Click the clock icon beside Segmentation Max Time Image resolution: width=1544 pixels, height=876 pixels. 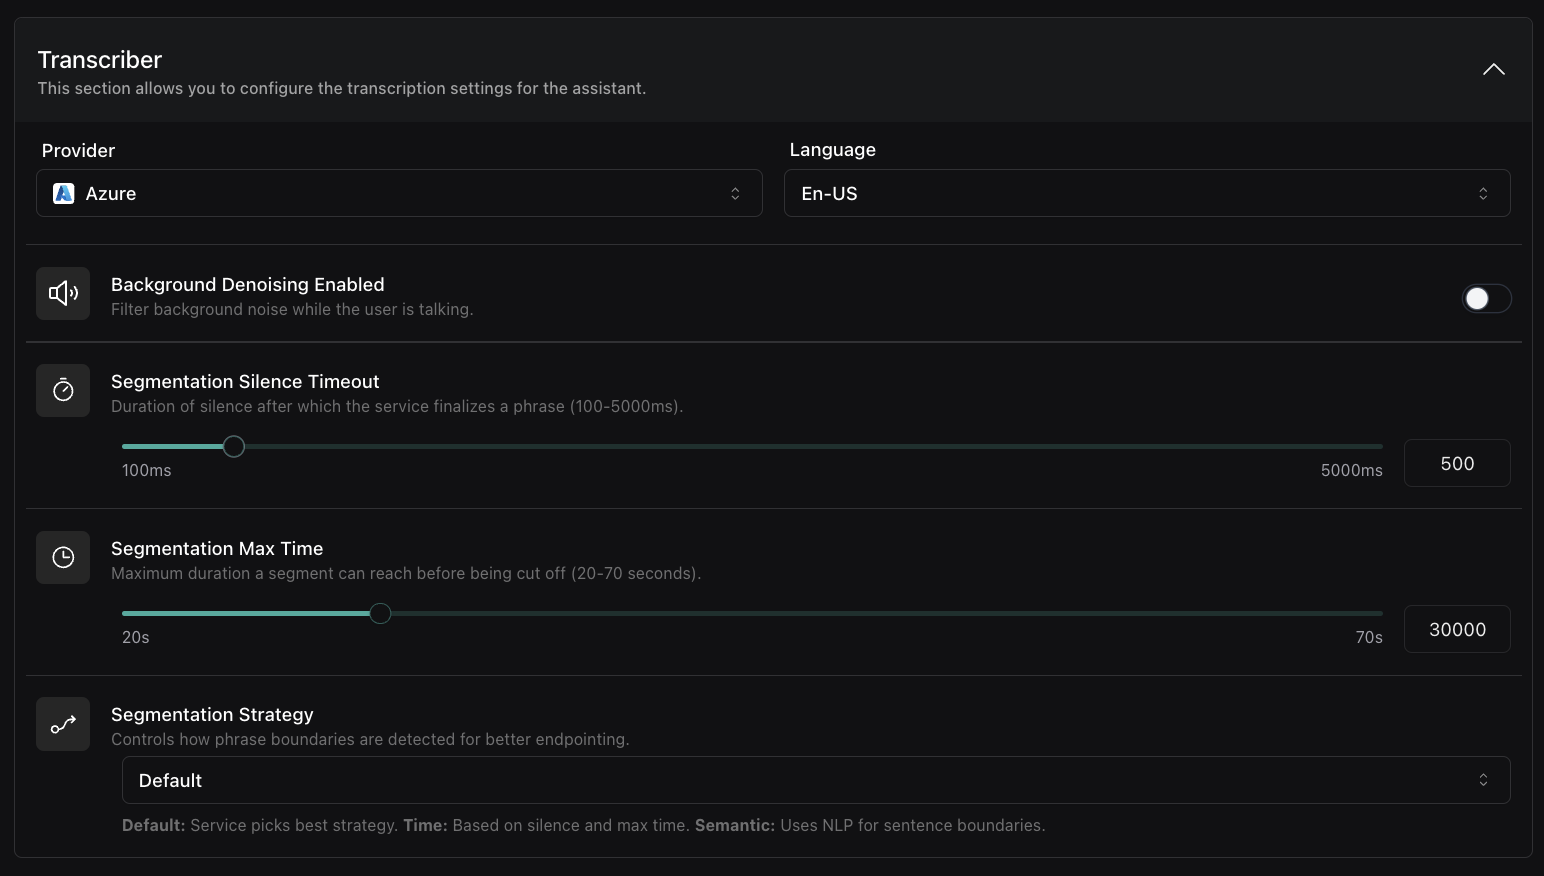click(x=62, y=557)
